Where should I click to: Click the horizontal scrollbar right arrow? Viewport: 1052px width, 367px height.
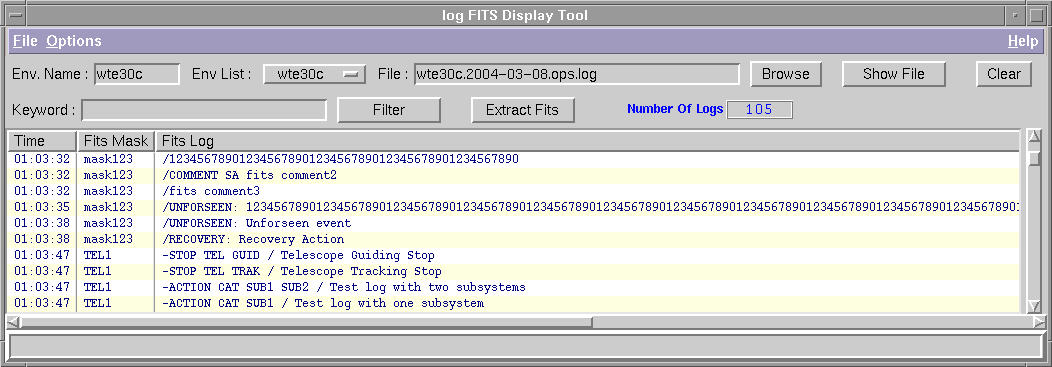coord(1039,323)
